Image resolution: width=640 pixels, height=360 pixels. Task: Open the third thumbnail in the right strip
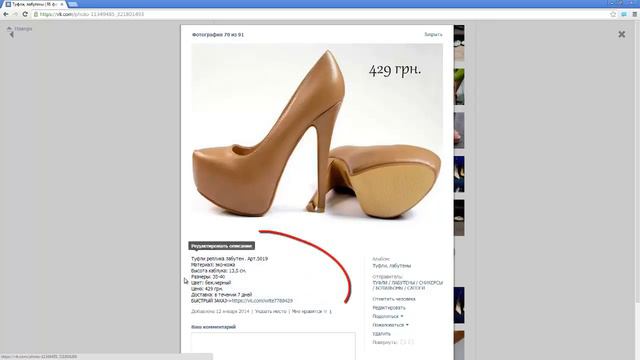pyautogui.click(x=459, y=130)
